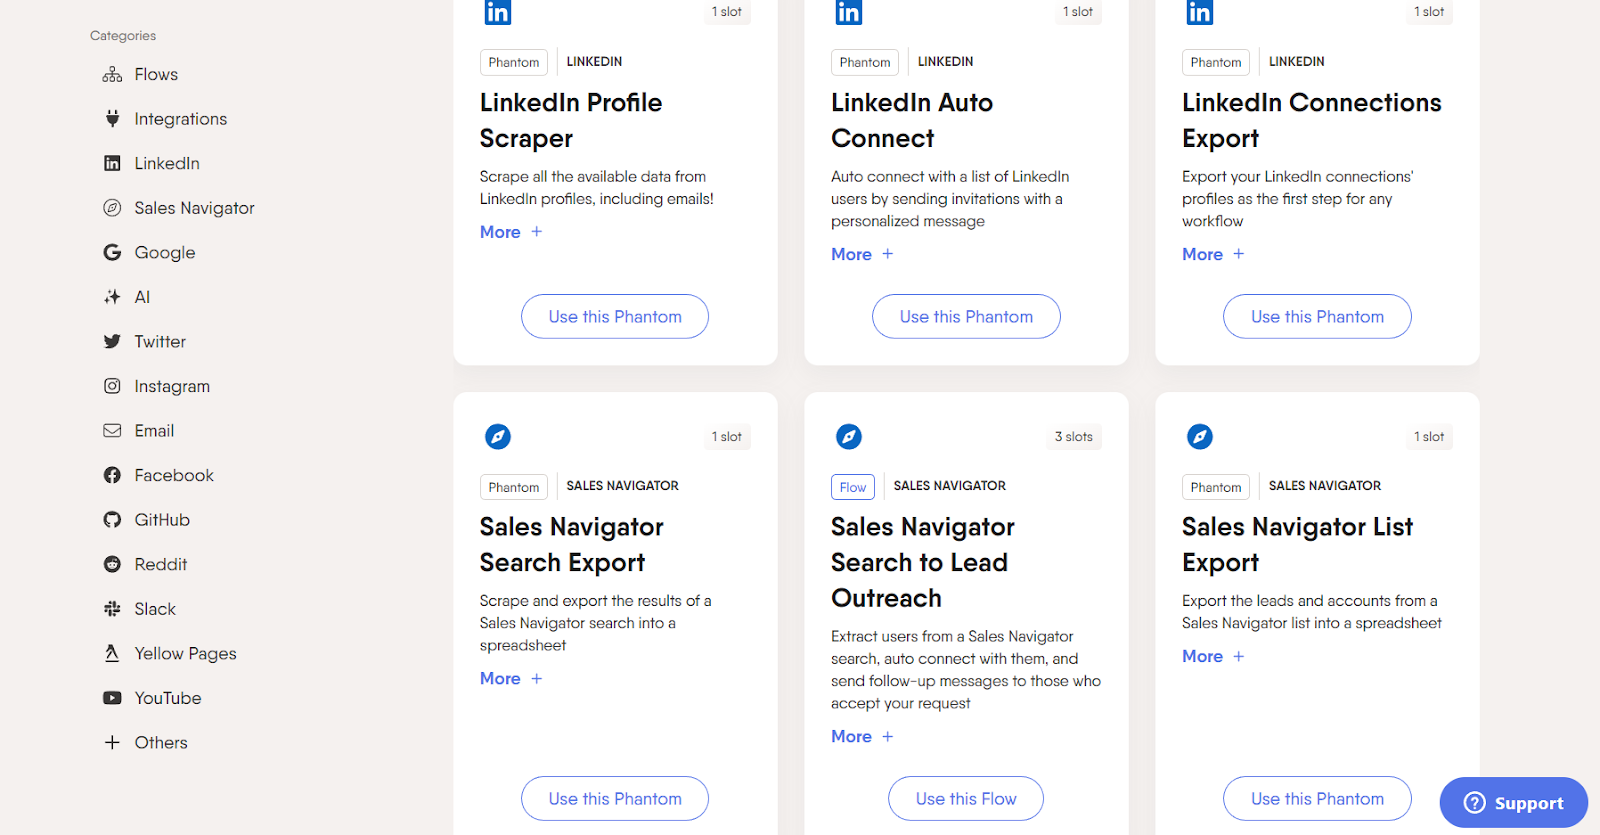Image resolution: width=1600 pixels, height=835 pixels.
Task: Select the Reddit category label
Action: [161, 564]
